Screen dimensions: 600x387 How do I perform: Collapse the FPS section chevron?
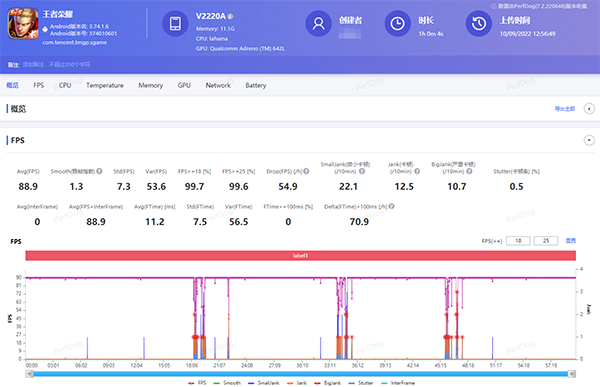coord(589,140)
